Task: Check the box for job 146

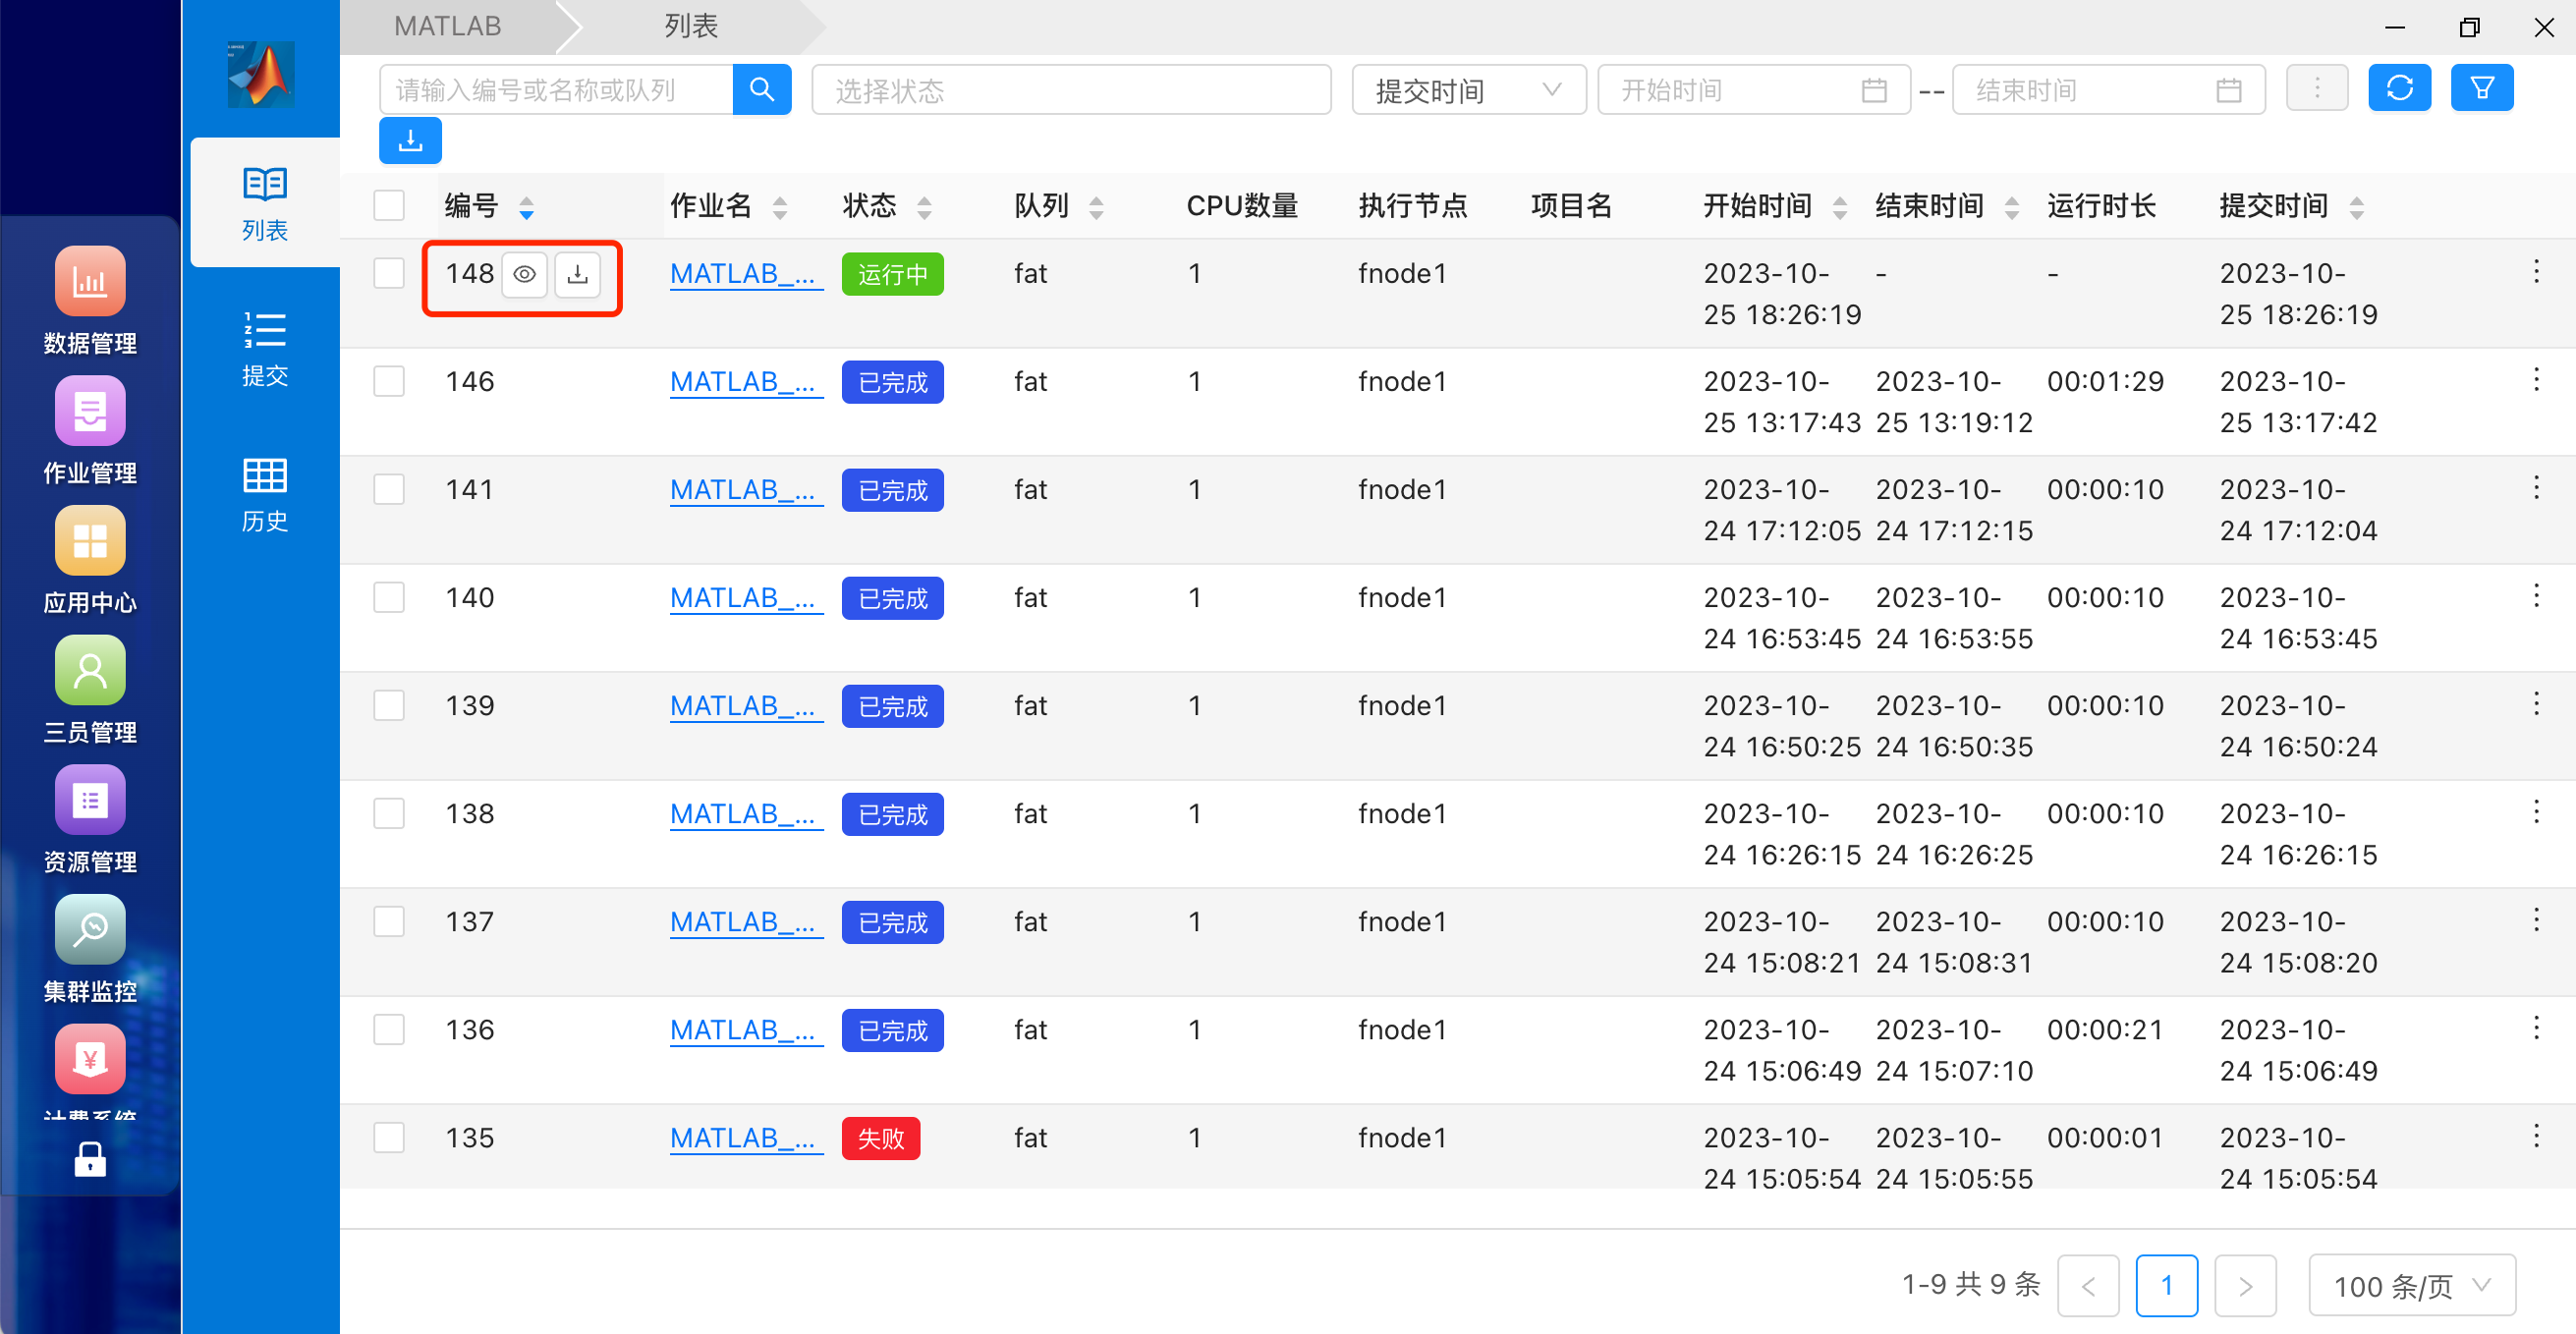Action: click(389, 381)
